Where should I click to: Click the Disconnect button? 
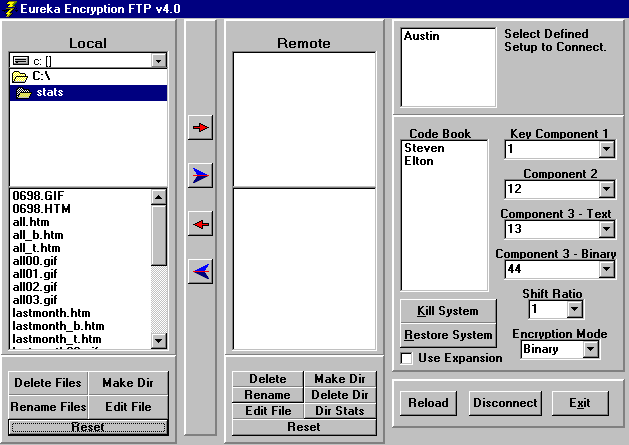coord(505,403)
